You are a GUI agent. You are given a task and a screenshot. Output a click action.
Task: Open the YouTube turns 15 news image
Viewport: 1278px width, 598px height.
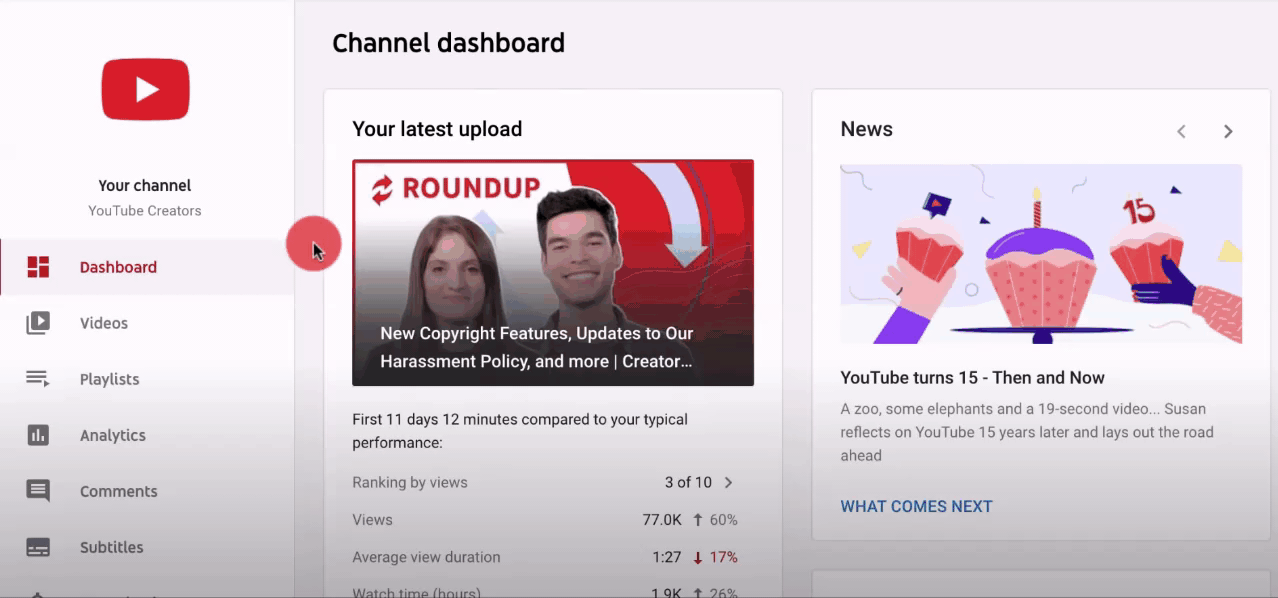pyautogui.click(x=1041, y=254)
